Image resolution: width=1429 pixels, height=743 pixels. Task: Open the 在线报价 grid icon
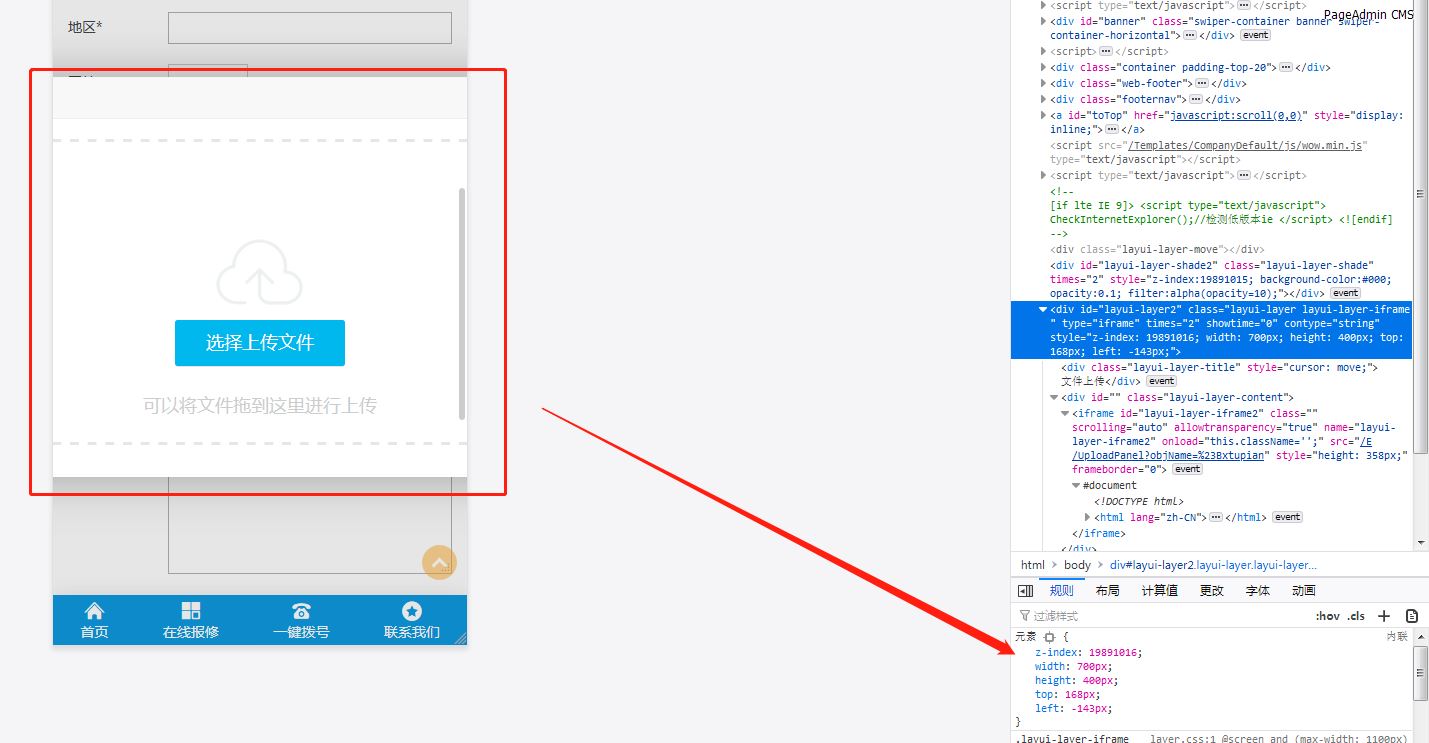pyautogui.click(x=191, y=611)
